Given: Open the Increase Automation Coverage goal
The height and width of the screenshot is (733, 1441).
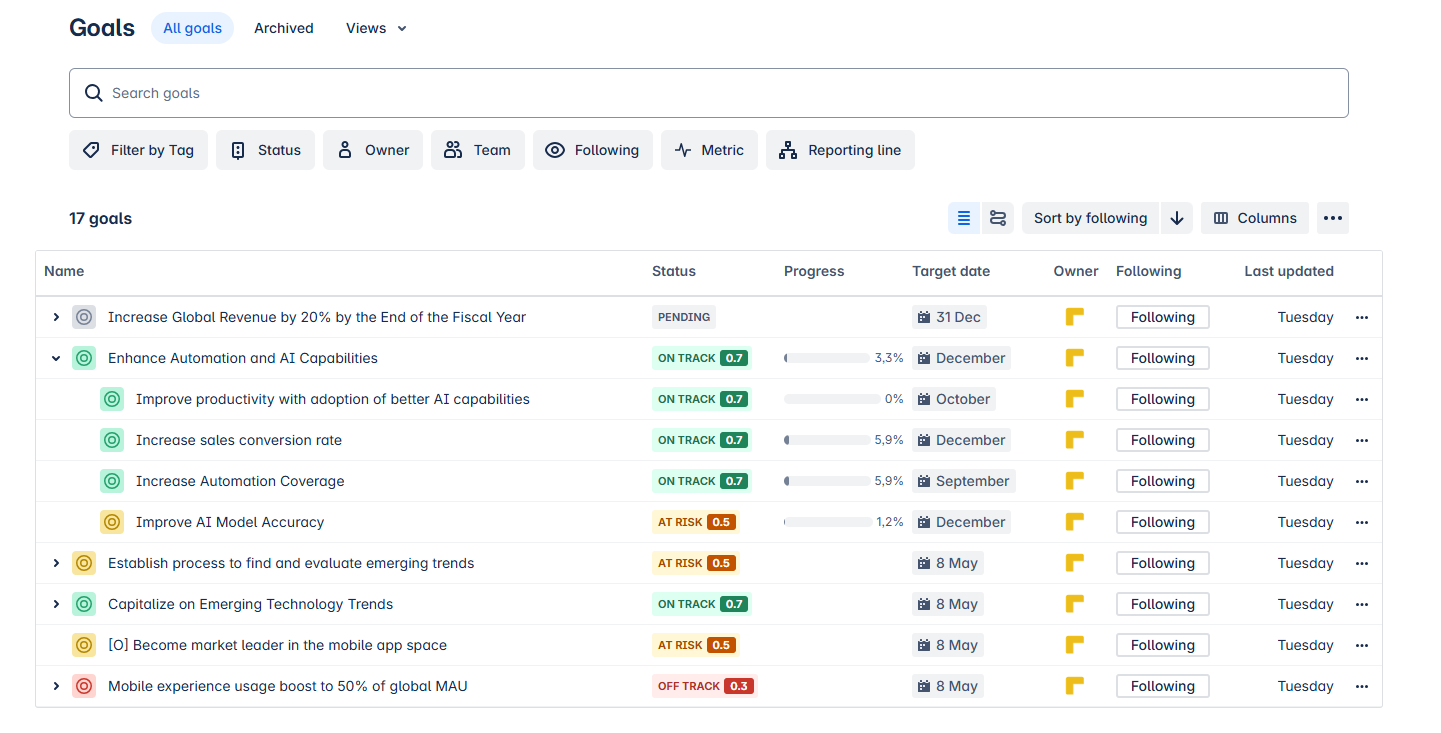Looking at the screenshot, I should (240, 480).
